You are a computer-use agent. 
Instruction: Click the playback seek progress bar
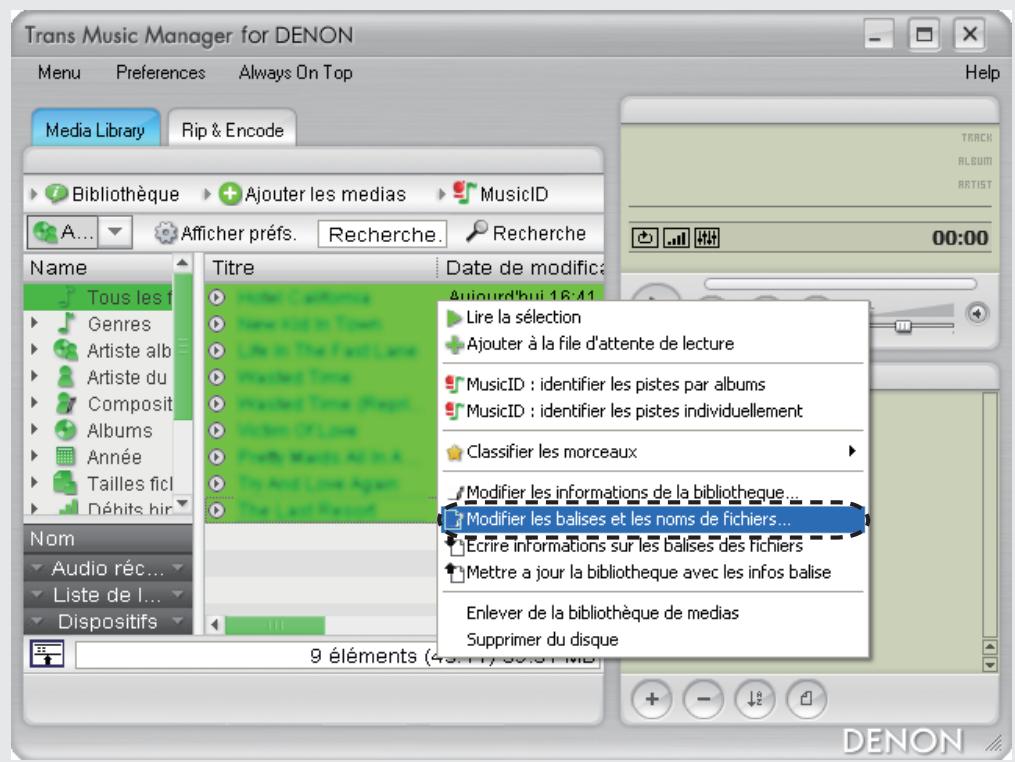coord(840,284)
